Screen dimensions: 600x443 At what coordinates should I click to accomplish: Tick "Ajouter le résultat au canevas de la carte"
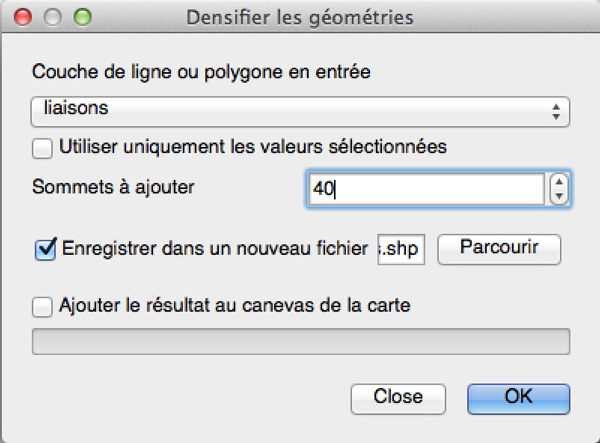43,305
